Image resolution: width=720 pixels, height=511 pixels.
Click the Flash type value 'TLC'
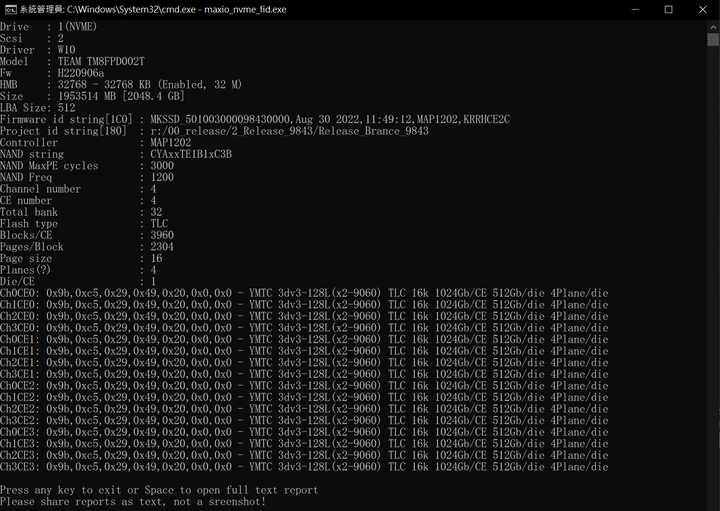[x=159, y=224]
